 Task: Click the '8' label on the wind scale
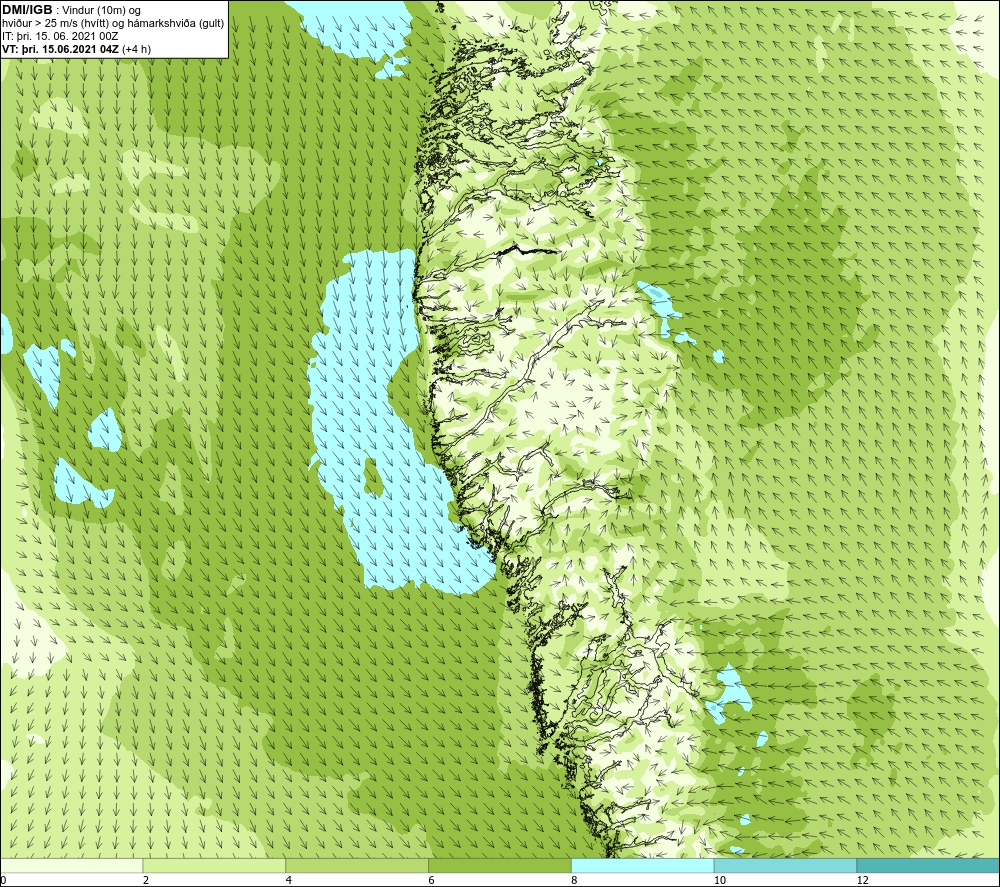click(575, 880)
